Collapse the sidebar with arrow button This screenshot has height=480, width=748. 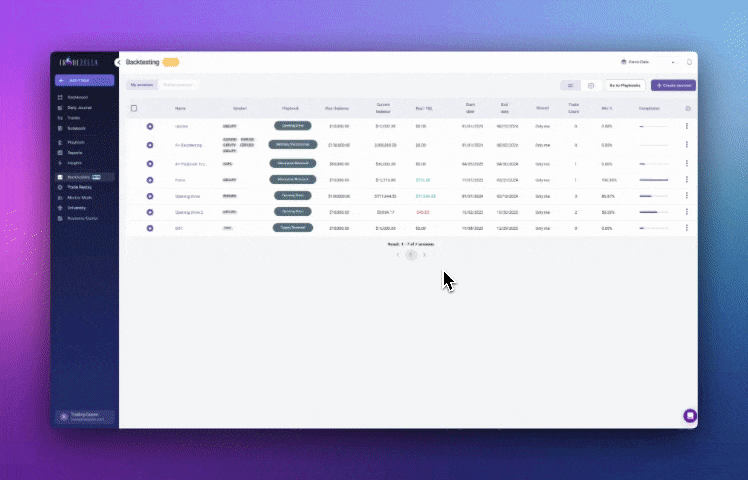[119, 62]
